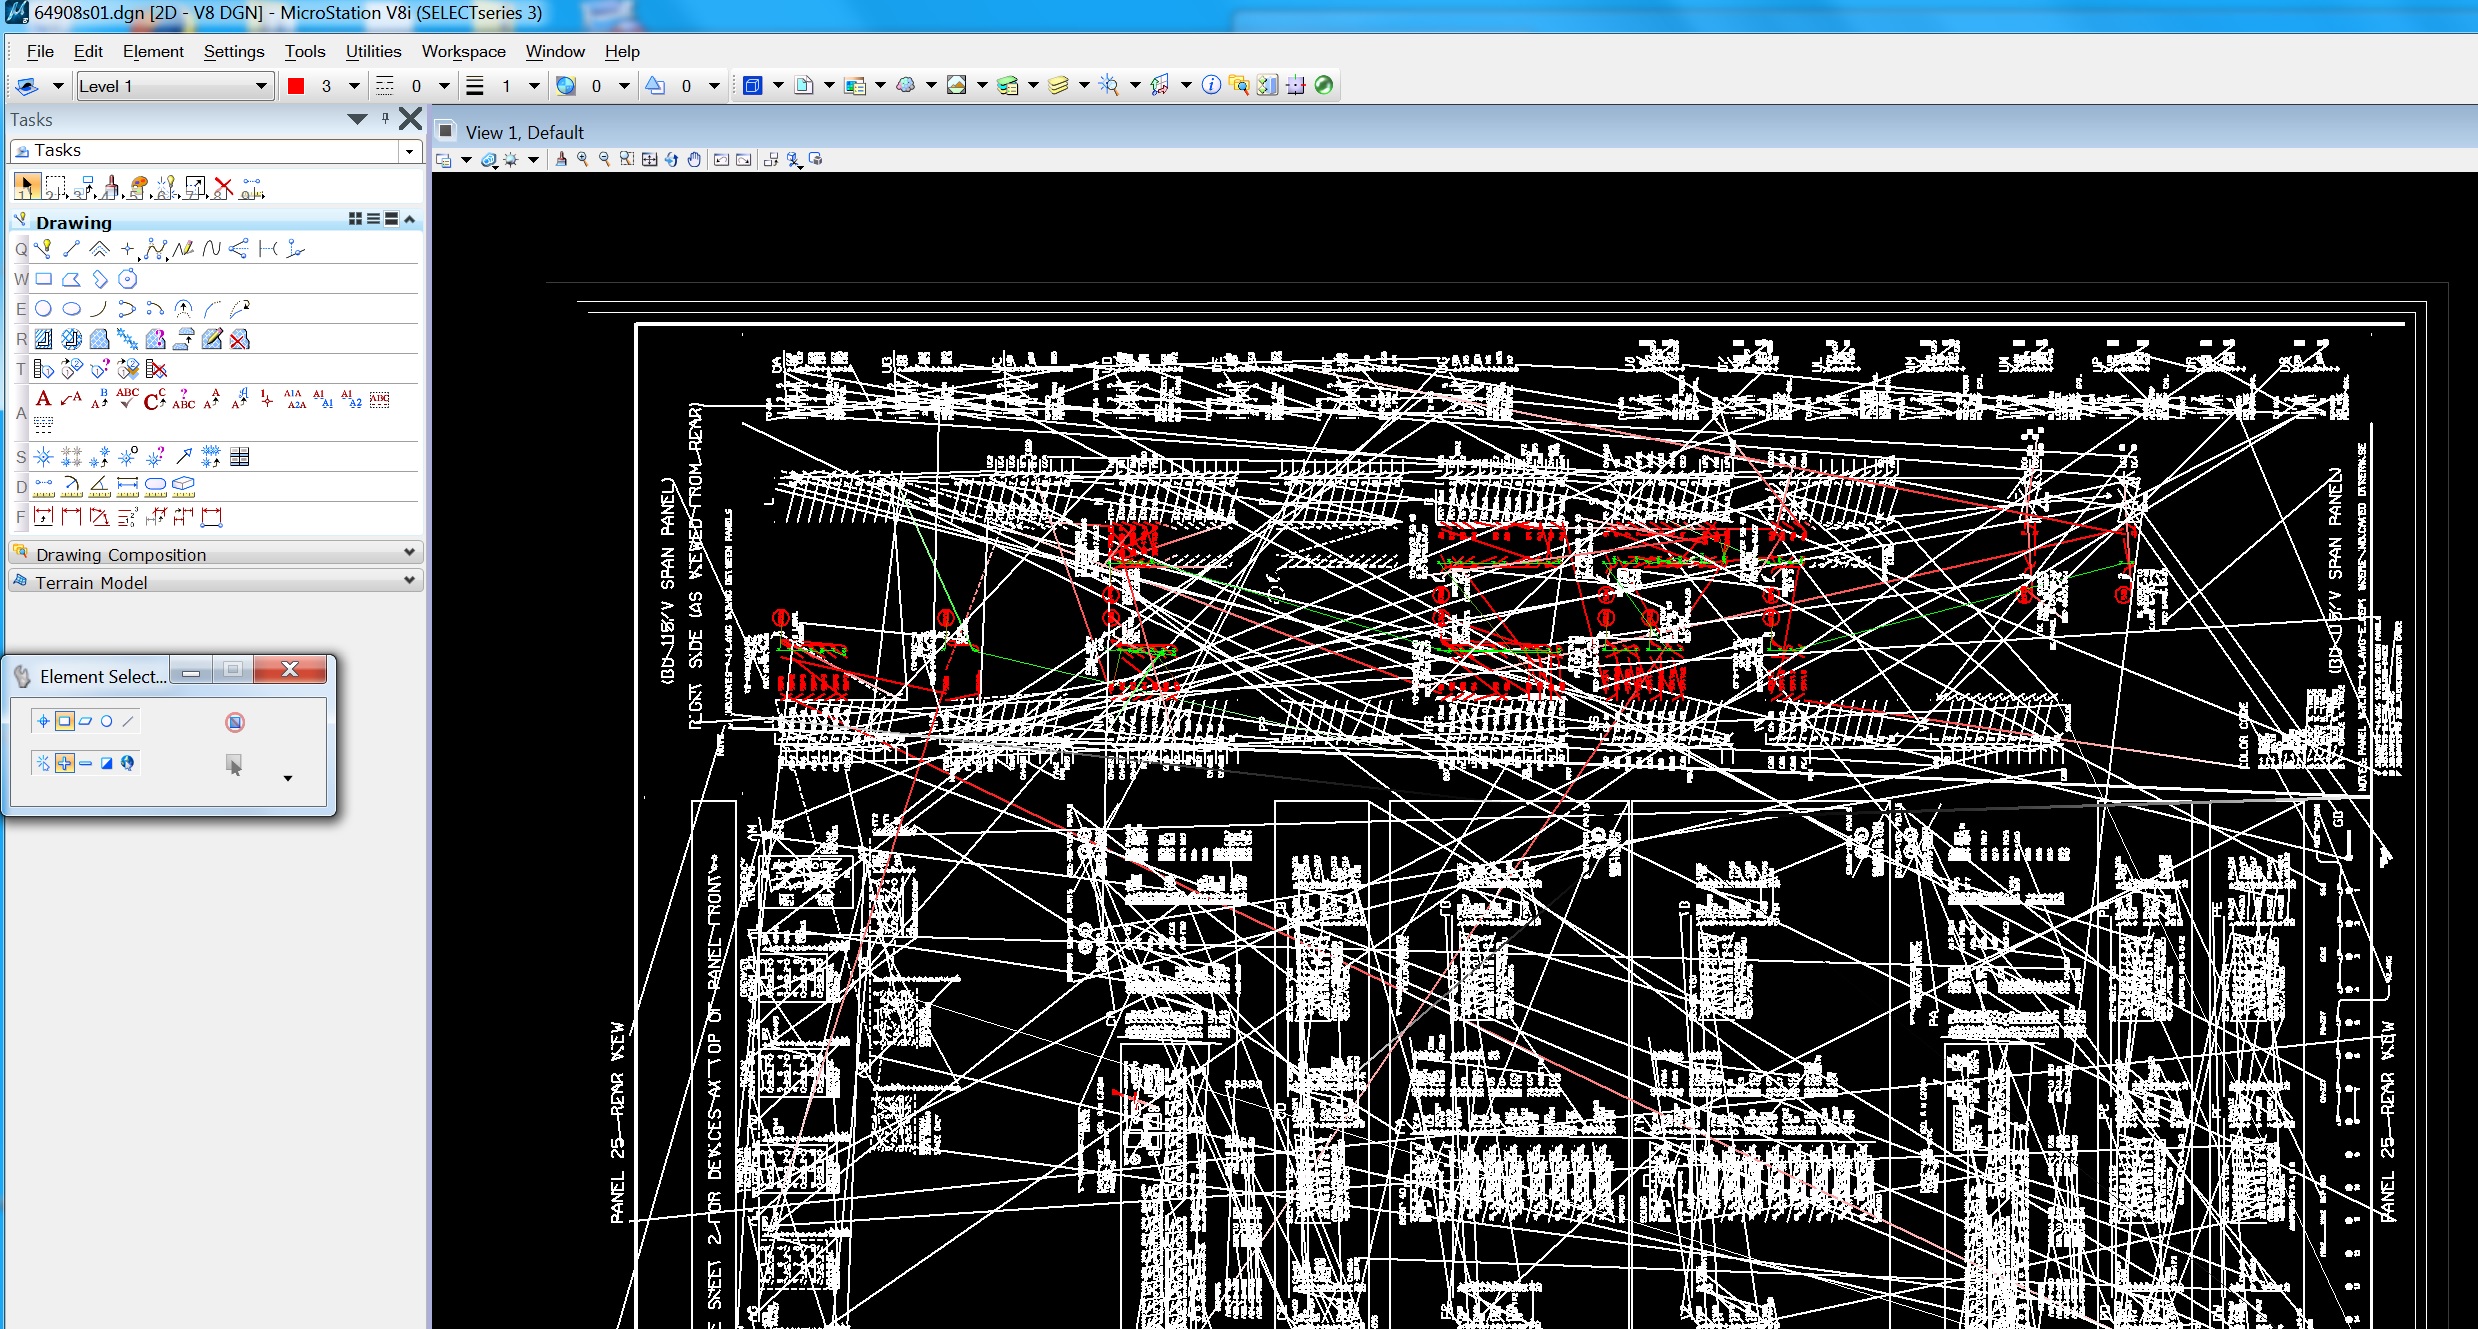Image resolution: width=2478 pixels, height=1329 pixels.
Task: Enable the Line selection method in Element Selection
Action: [127, 720]
